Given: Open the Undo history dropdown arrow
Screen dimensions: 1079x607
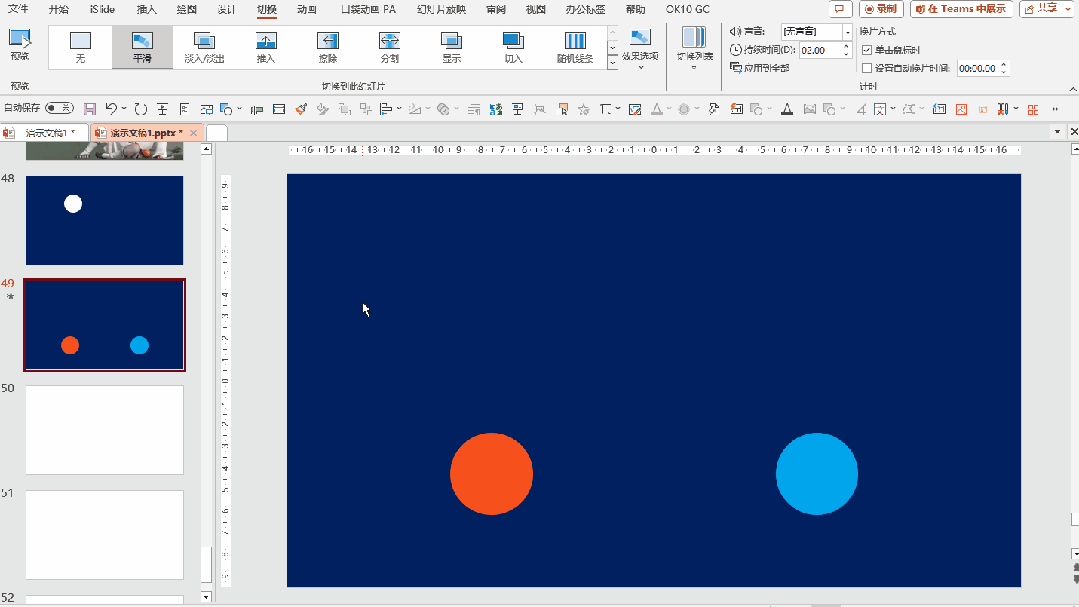Looking at the screenshot, I should click(124, 109).
